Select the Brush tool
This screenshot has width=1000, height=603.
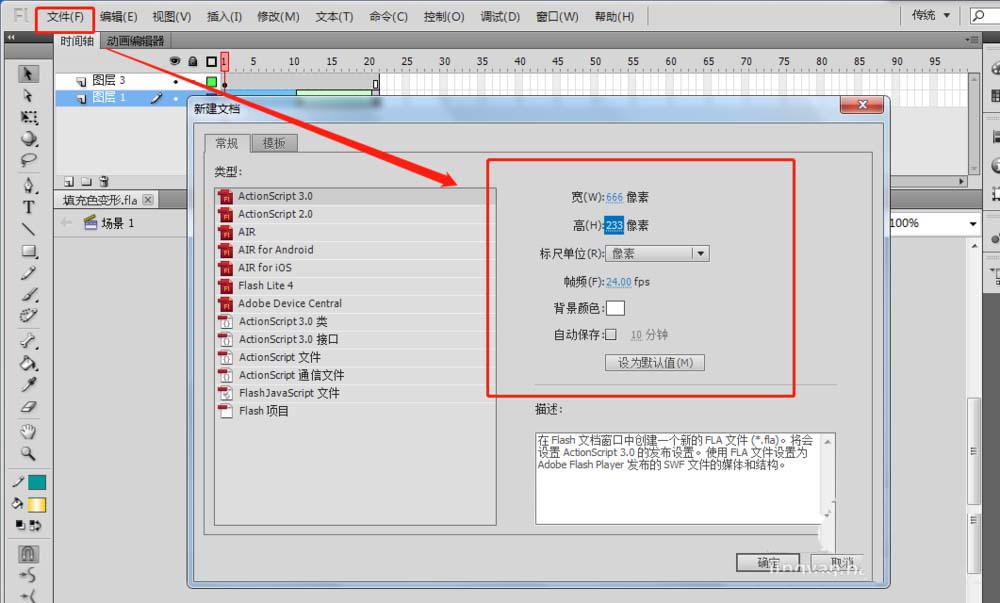pos(29,294)
